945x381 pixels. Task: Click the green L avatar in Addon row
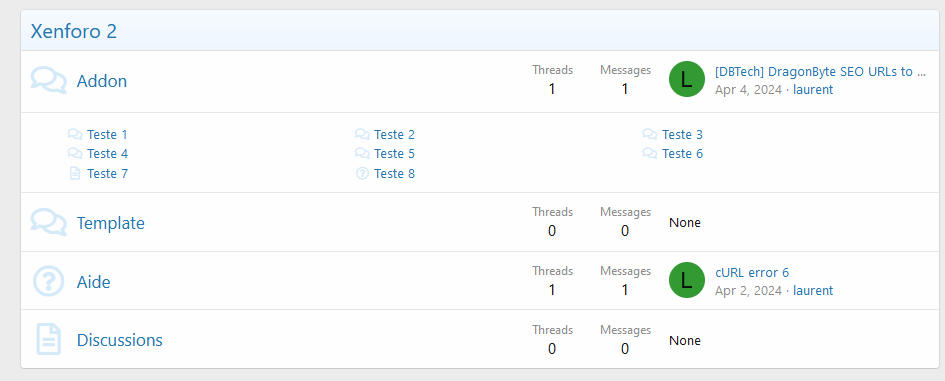click(x=687, y=79)
